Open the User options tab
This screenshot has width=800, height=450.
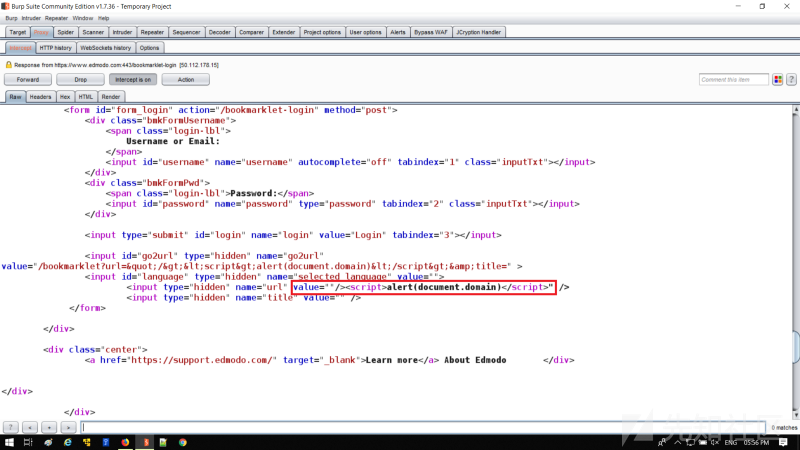(x=365, y=32)
